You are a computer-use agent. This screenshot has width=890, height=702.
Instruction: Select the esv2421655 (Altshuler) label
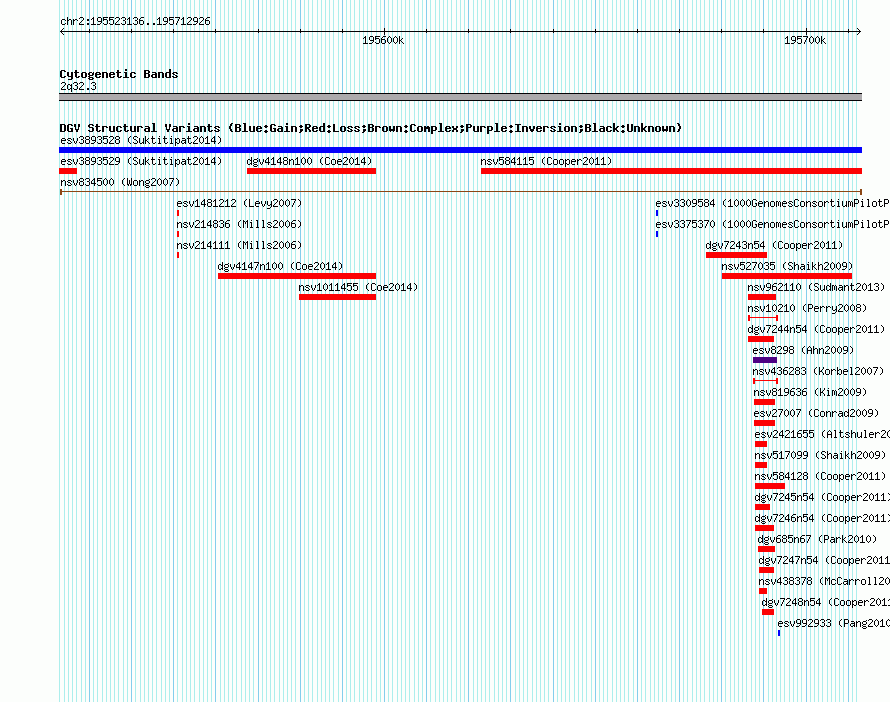[x=822, y=434]
